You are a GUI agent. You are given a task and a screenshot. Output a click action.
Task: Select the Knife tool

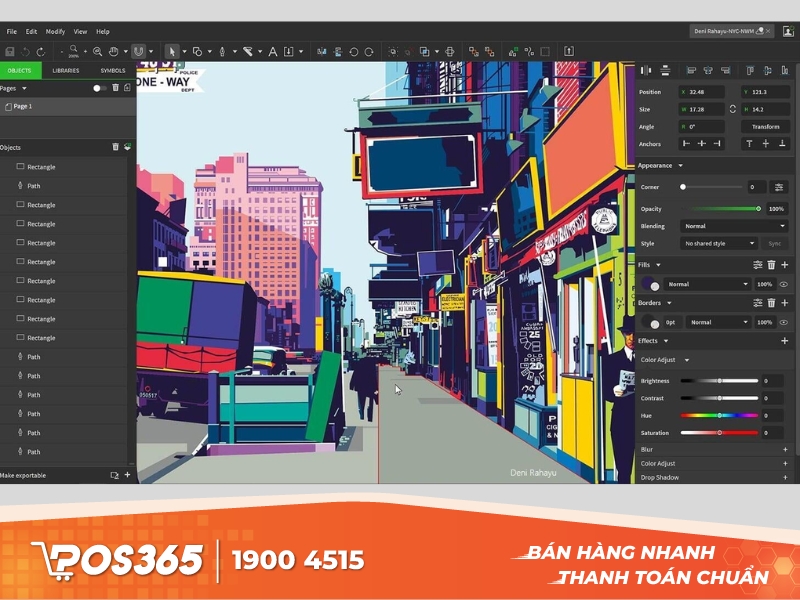[247, 52]
